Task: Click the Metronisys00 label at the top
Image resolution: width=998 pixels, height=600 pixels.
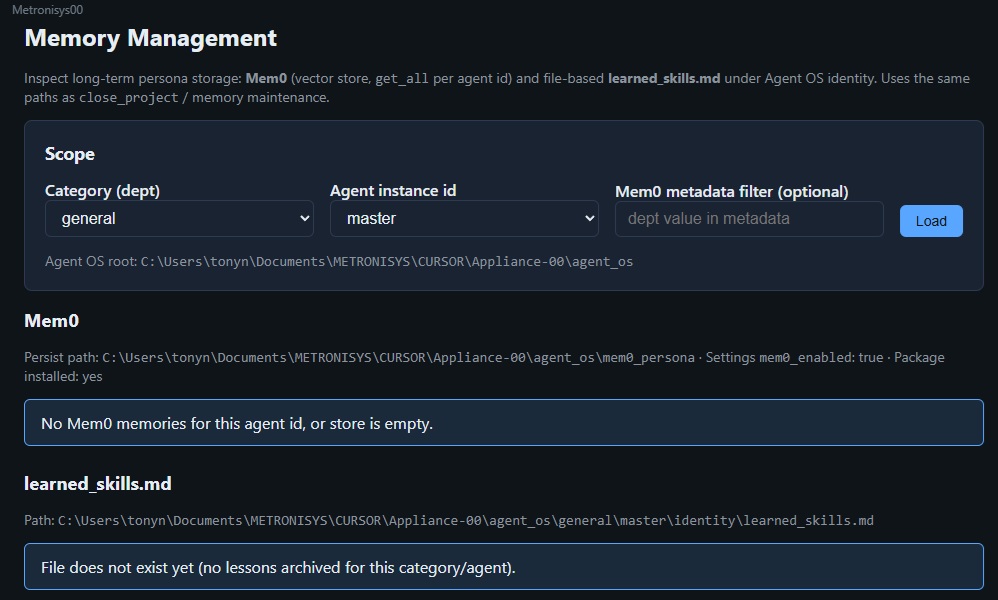Action: pyautogui.click(x=47, y=10)
